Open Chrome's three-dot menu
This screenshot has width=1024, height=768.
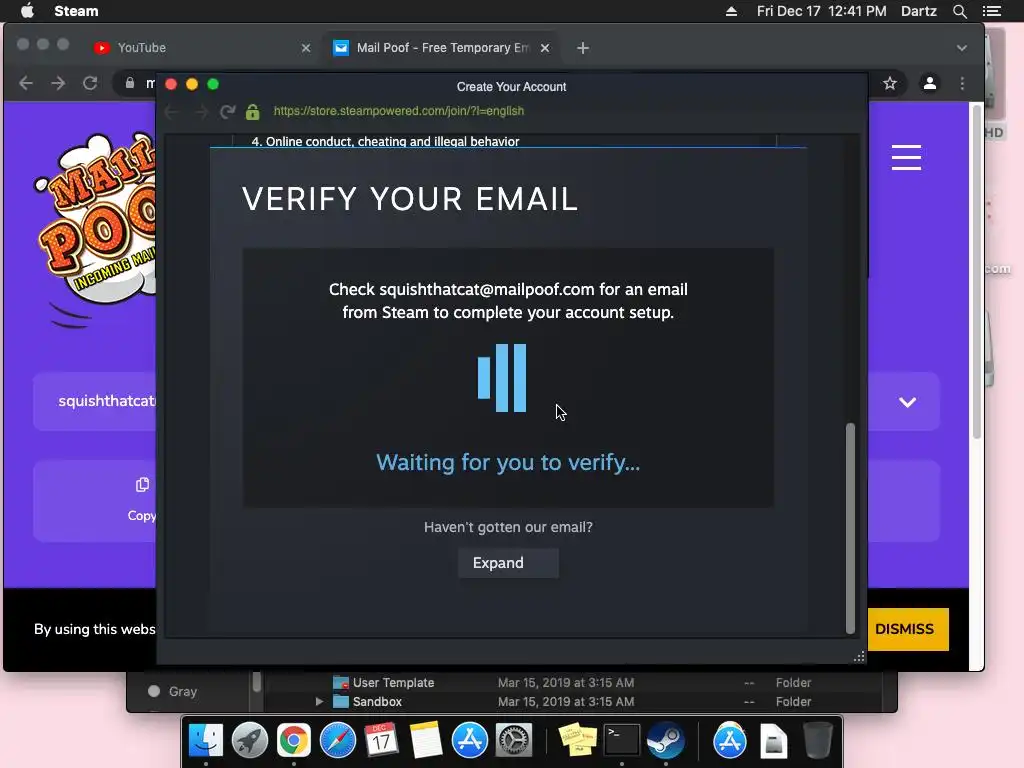pos(962,83)
